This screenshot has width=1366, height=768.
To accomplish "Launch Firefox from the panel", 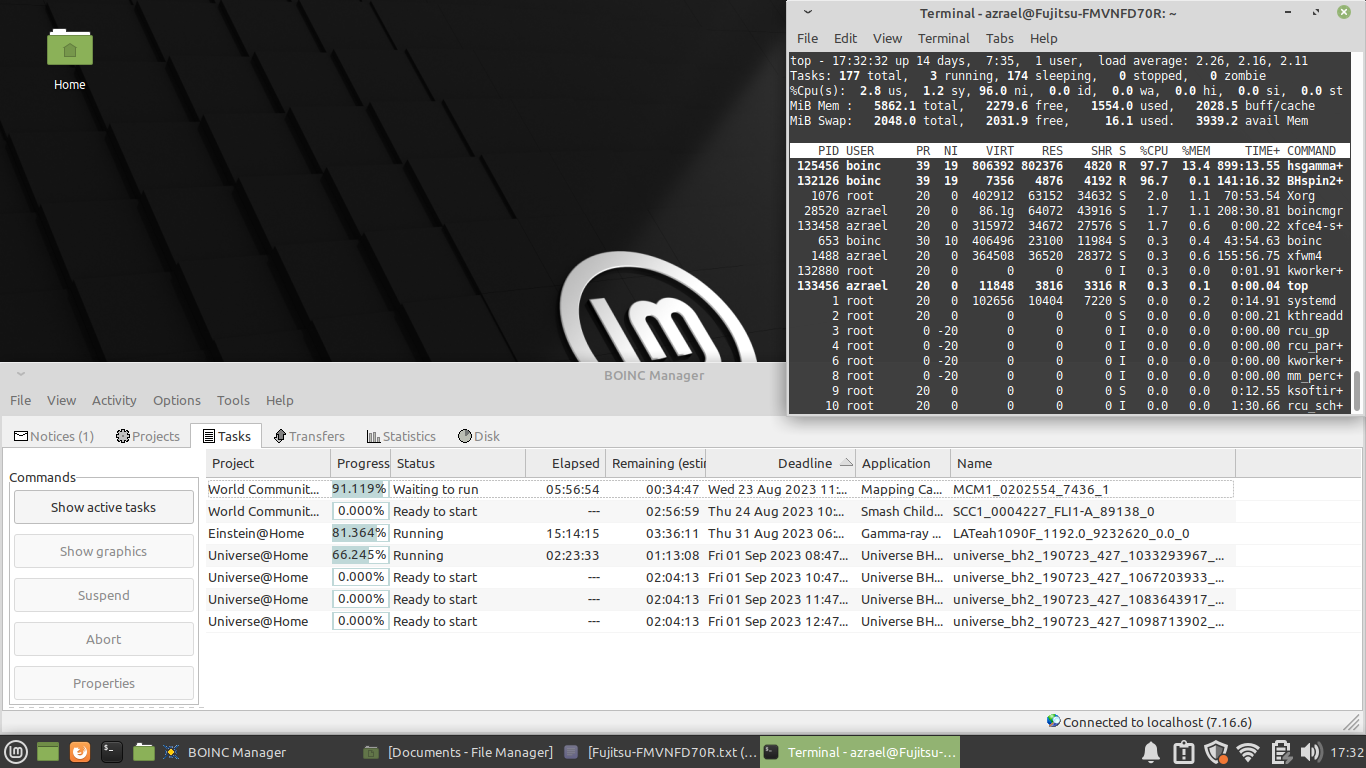I will tap(80, 752).
